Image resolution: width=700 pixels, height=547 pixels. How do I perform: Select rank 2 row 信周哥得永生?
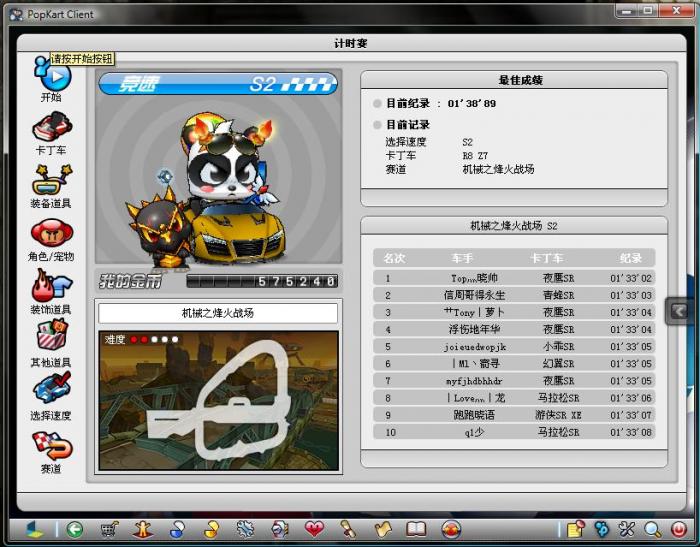(x=514, y=295)
